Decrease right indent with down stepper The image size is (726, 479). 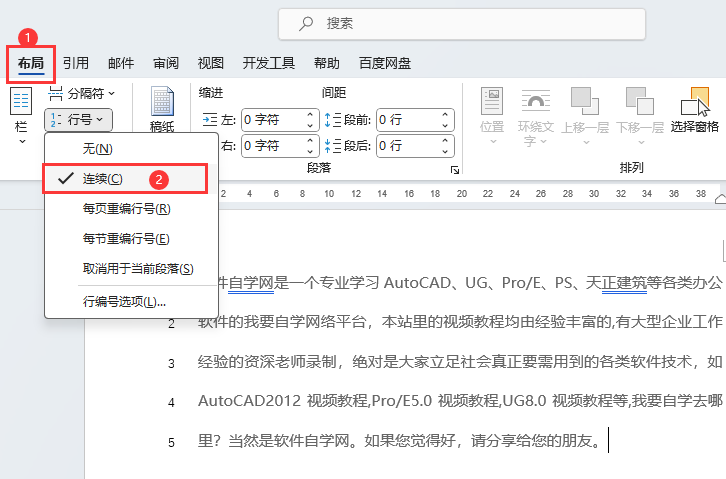pyautogui.click(x=310, y=152)
